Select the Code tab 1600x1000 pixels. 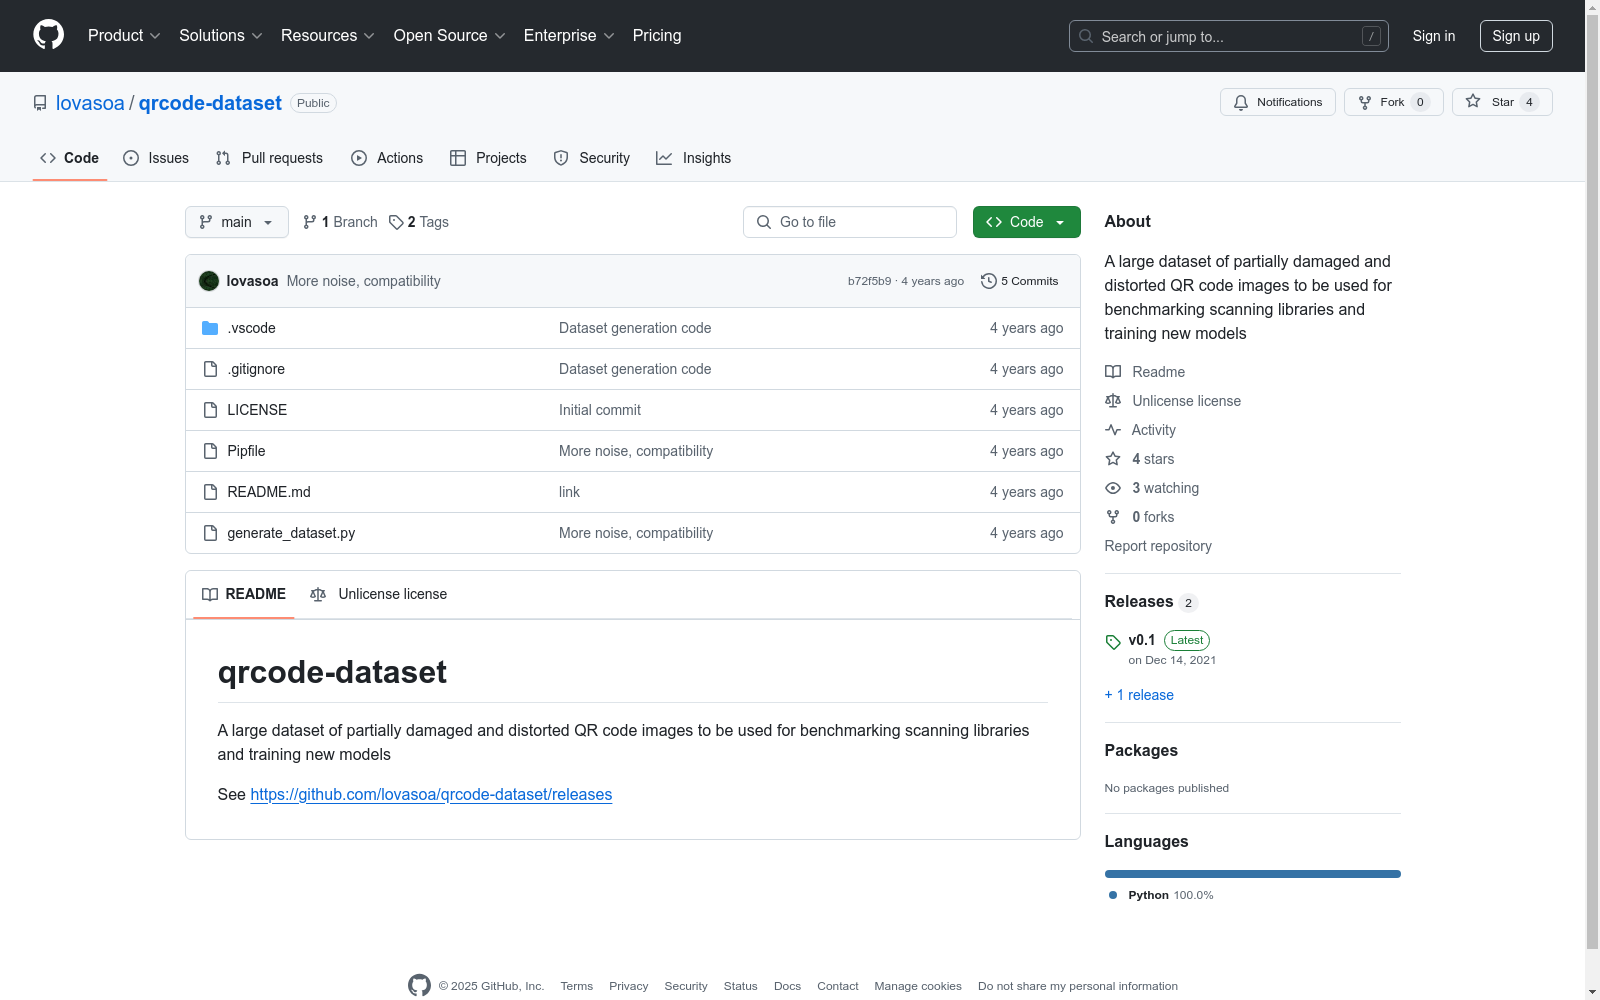[70, 158]
